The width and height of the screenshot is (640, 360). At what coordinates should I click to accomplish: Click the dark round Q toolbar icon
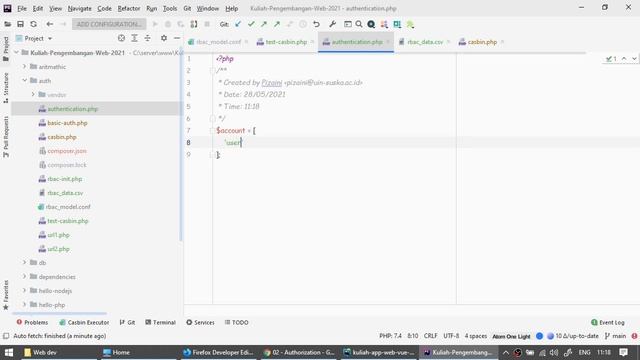(371, 24)
